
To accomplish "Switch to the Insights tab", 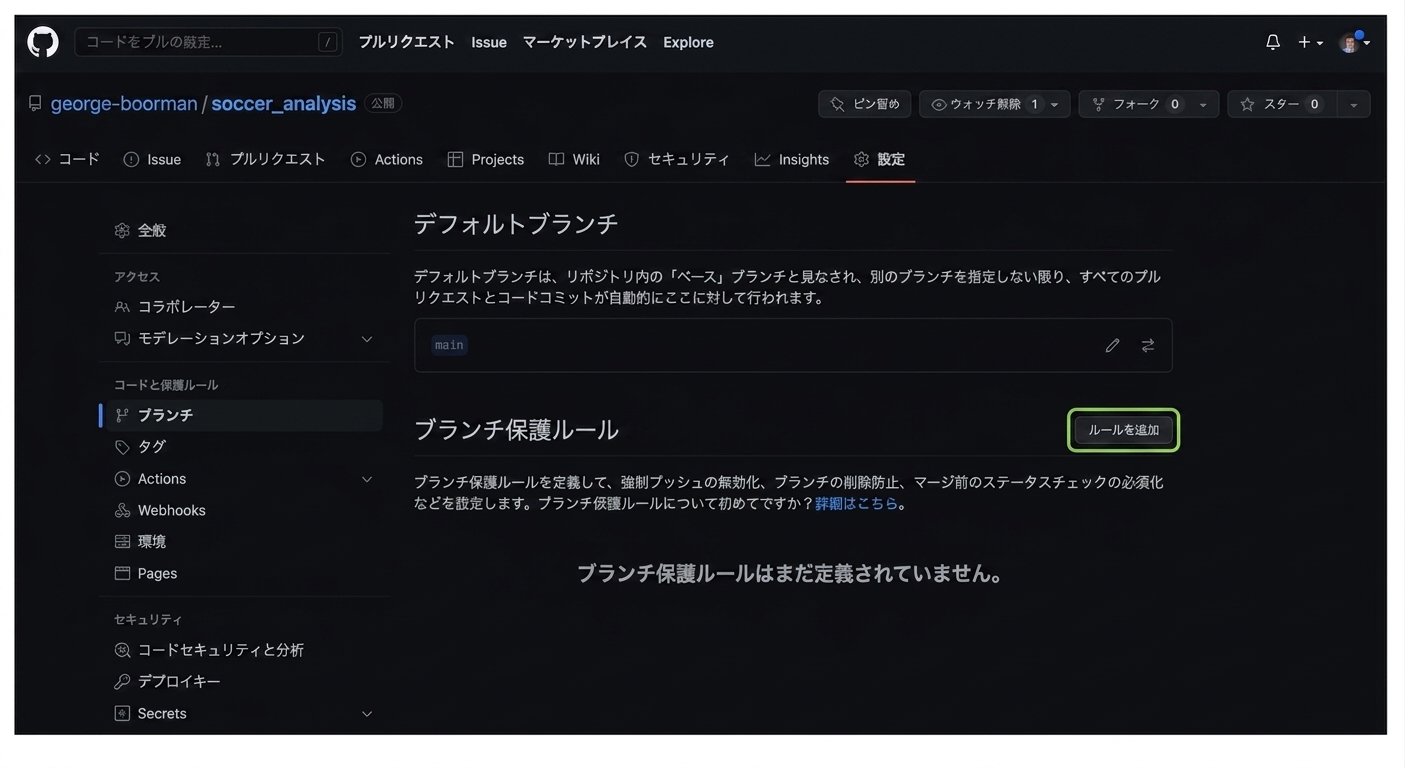I will point(792,159).
